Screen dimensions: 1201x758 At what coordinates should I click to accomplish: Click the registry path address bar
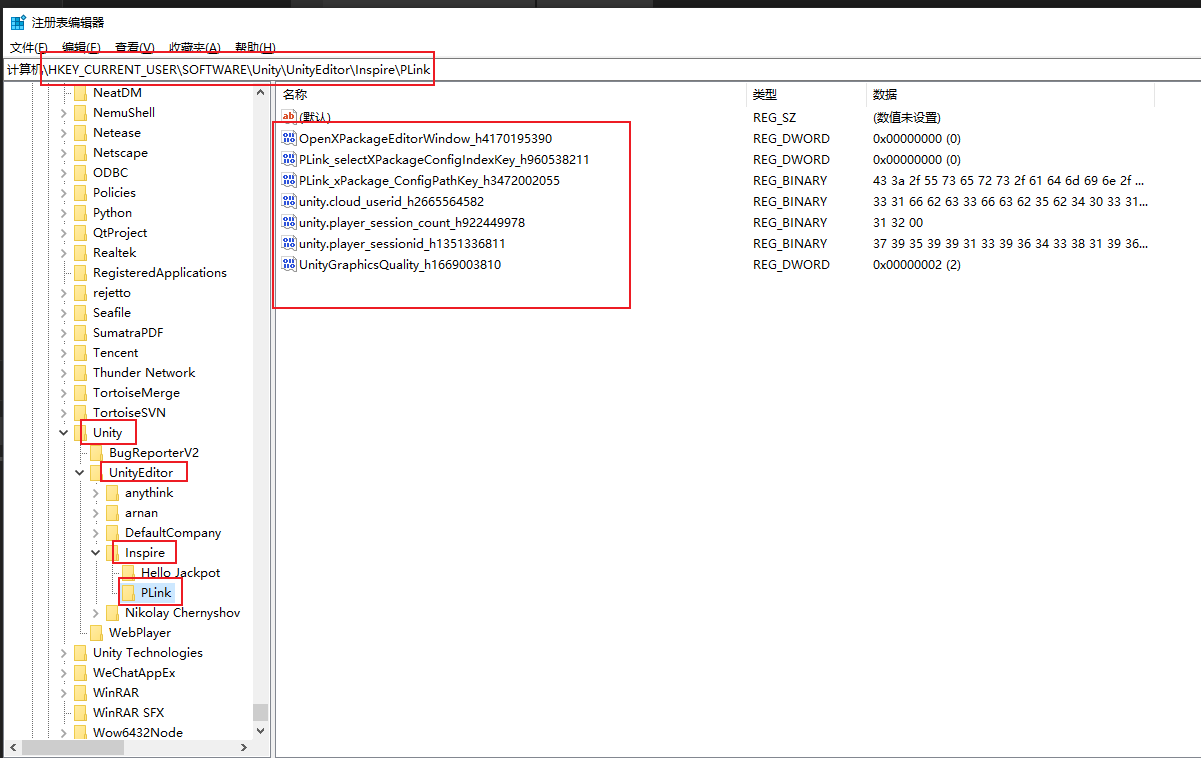click(x=600, y=70)
